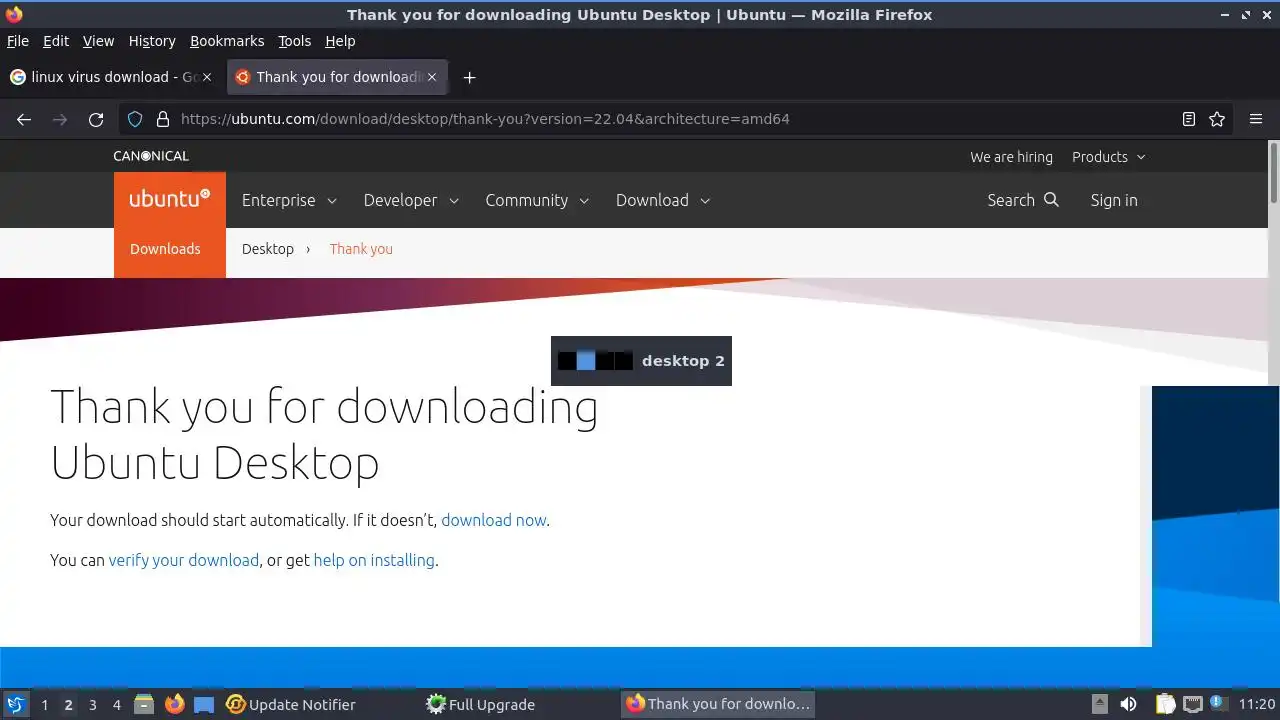Expand the Developer navigation dropdown
This screenshot has width=1280, height=720.
point(411,200)
